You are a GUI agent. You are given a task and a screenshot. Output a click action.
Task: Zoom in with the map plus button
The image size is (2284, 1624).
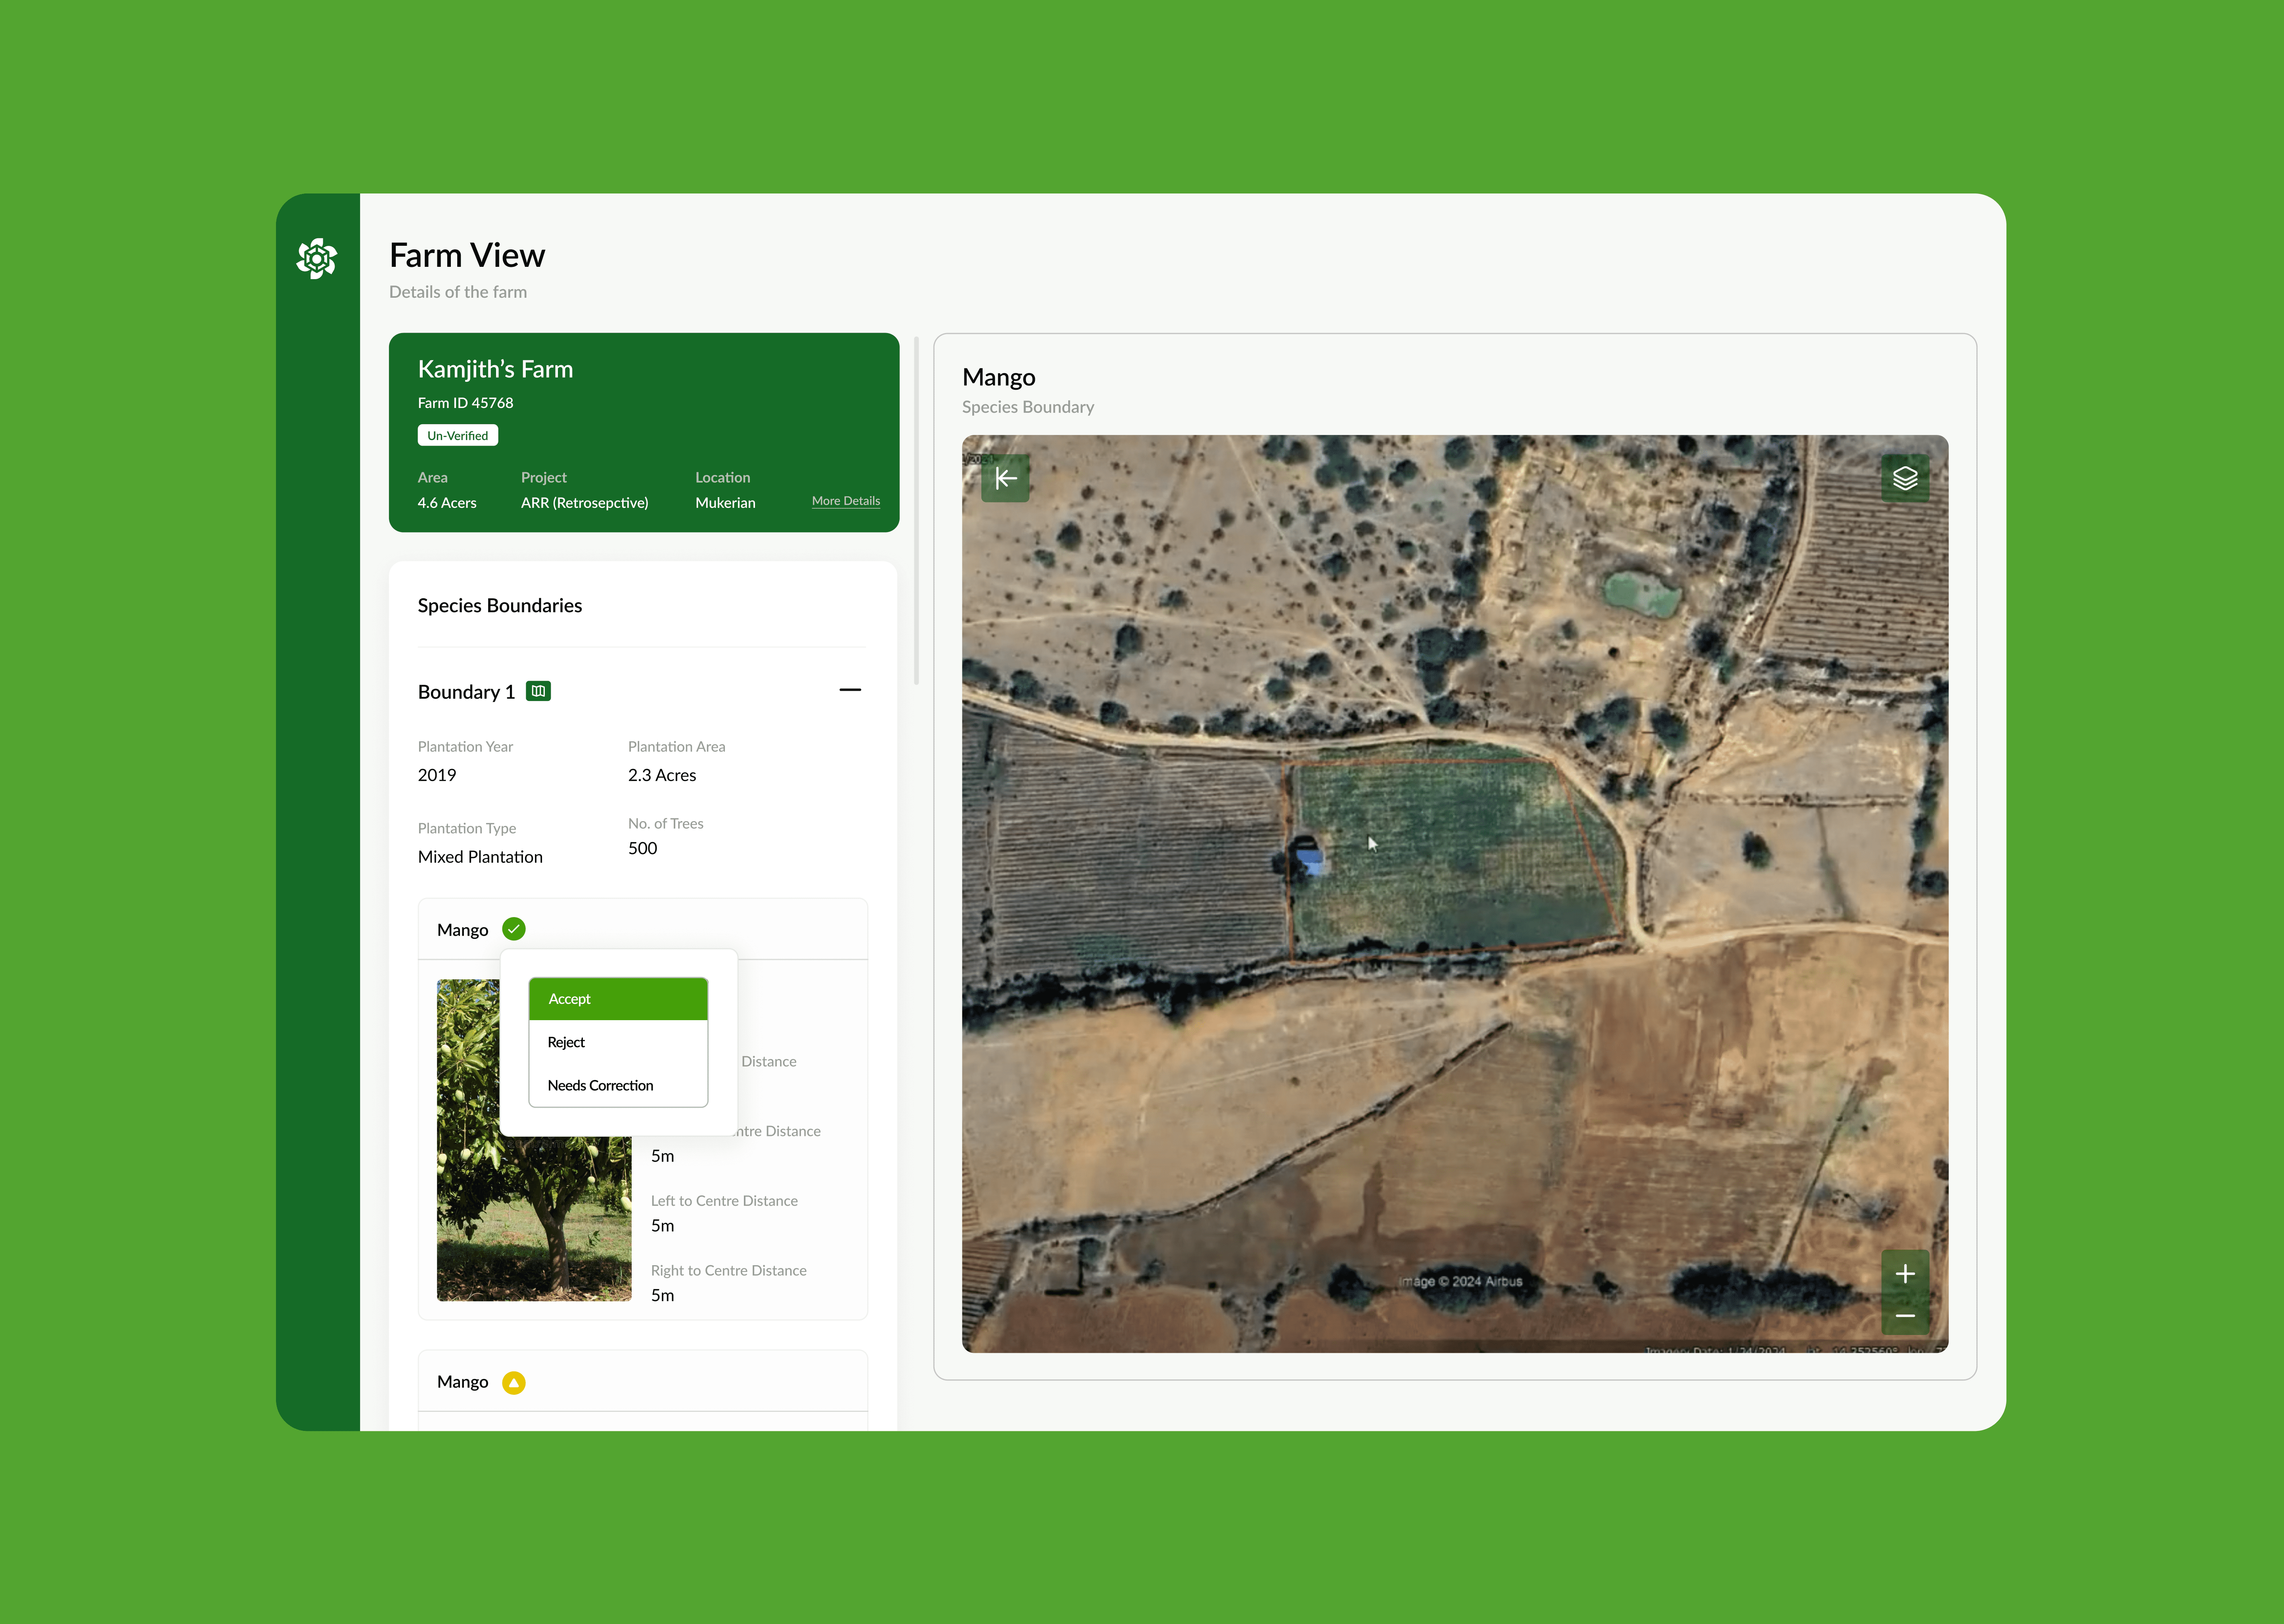coord(1904,1273)
